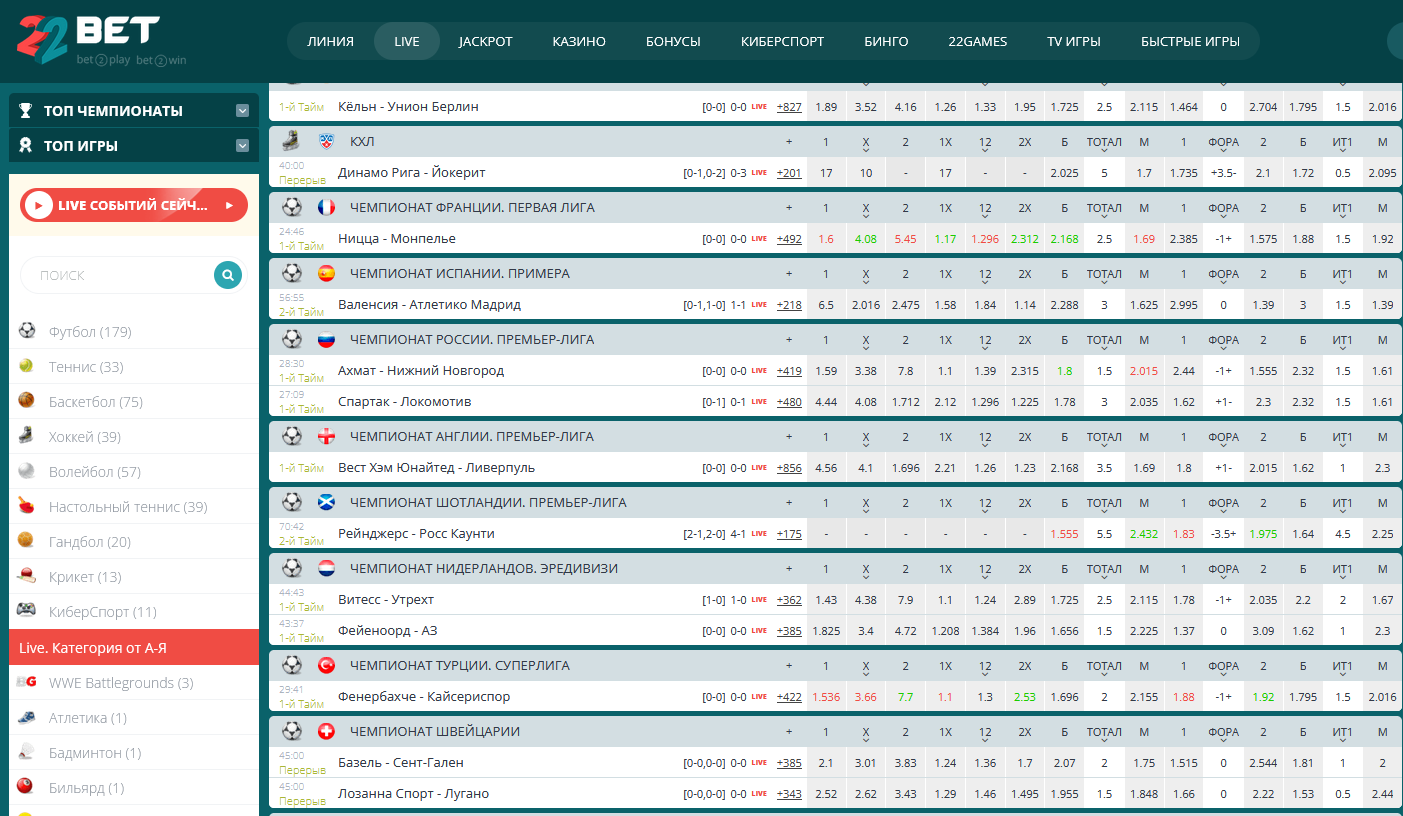Click the Scottish flag in Чемпионат Шотландии header
The height and width of the screenshot is (816, 1403).
pyautogui.click(x=326, y=503)
